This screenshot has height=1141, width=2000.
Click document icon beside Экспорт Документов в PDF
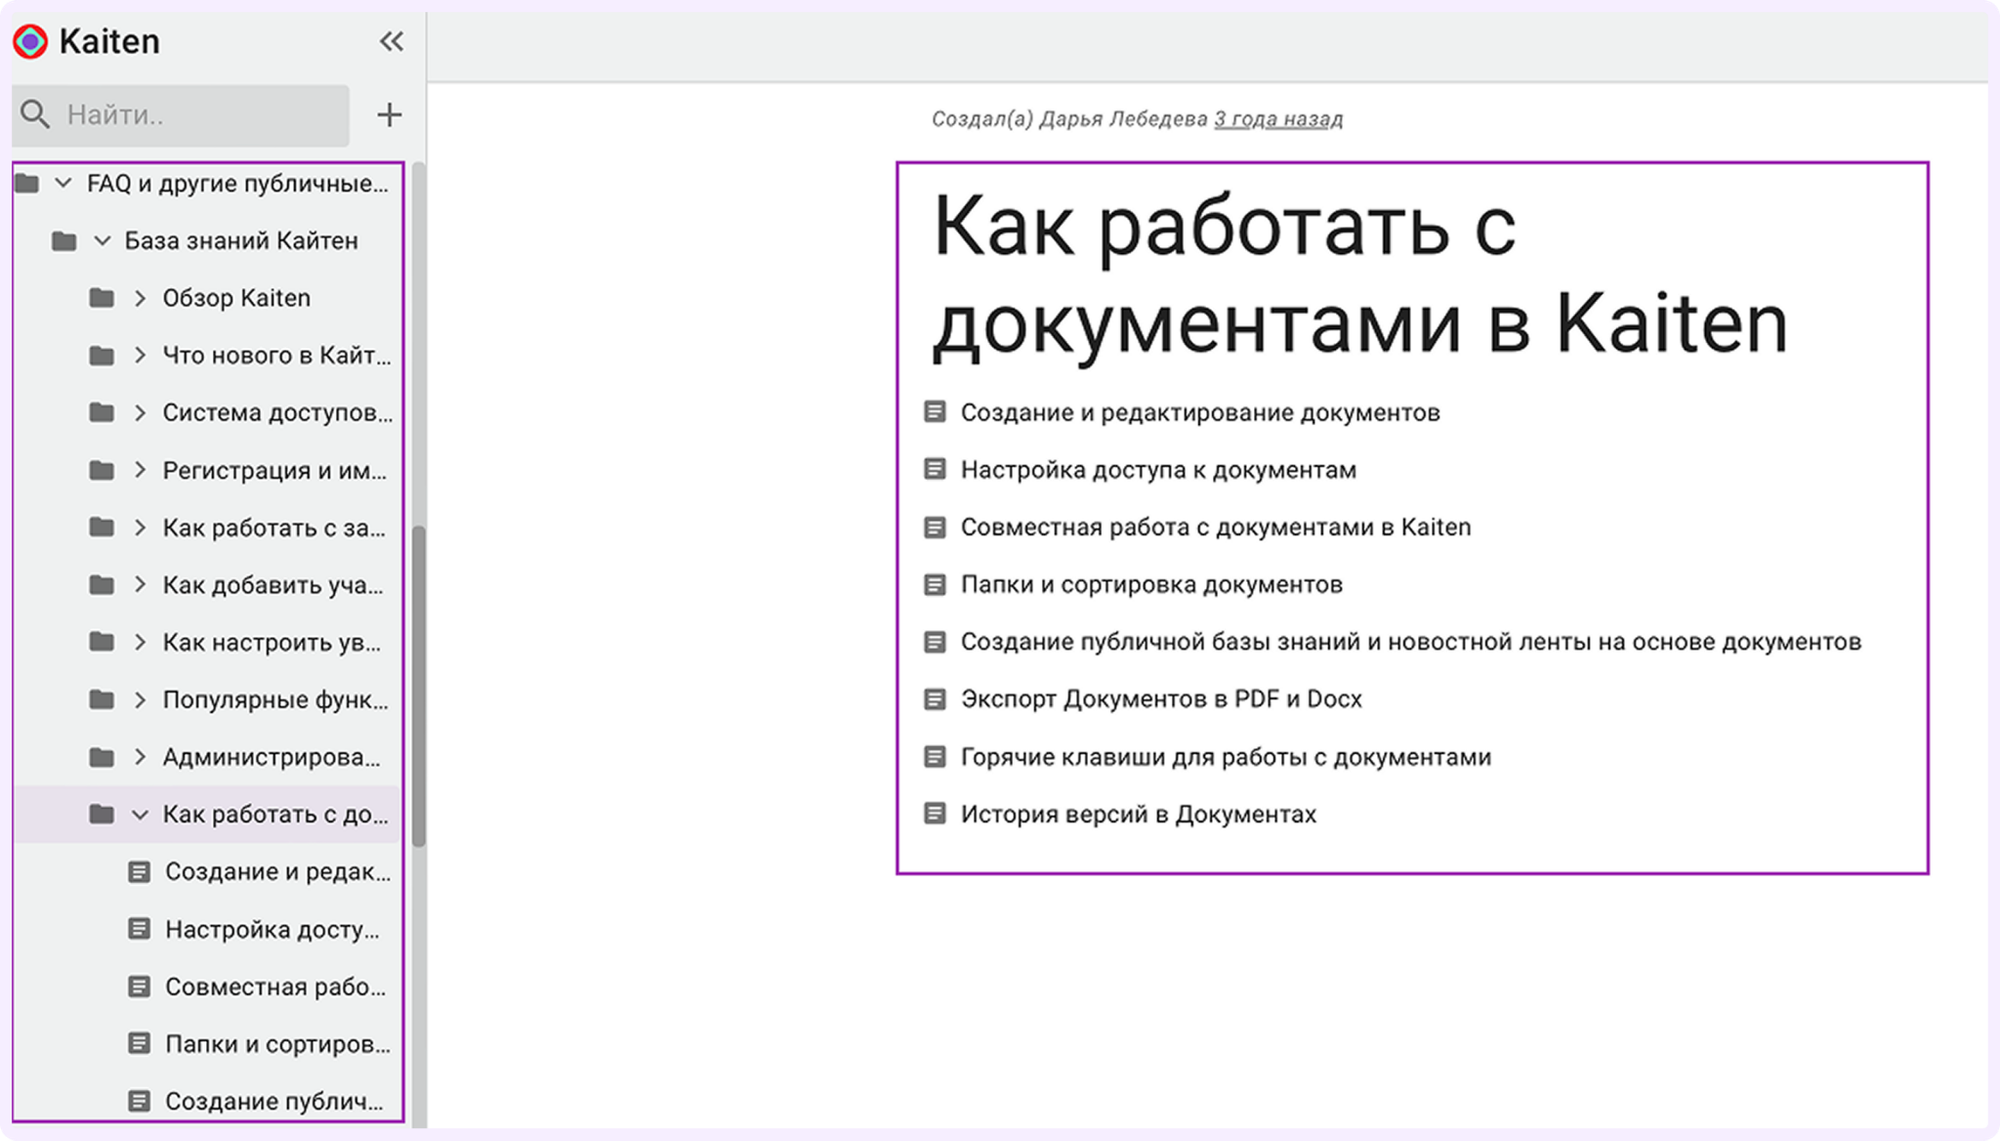pos(934,699)
